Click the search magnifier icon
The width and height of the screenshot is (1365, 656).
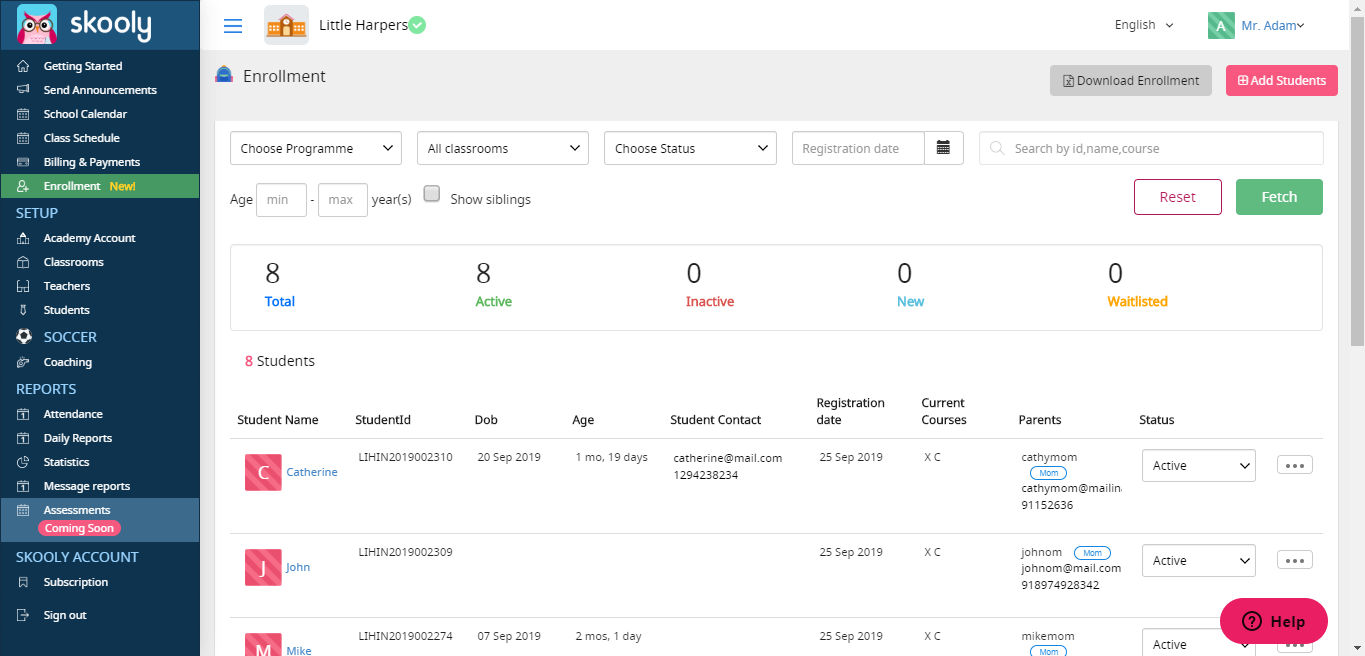click(997, 148)
